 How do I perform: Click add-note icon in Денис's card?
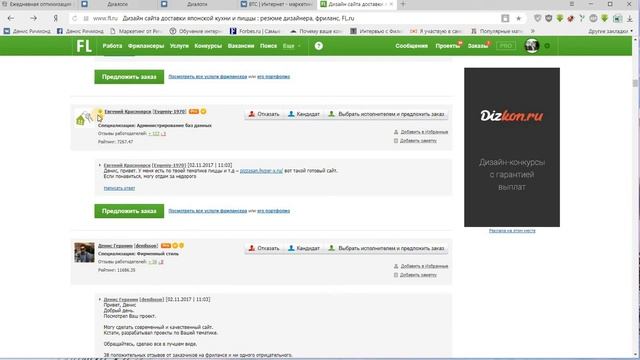(396, 275)
